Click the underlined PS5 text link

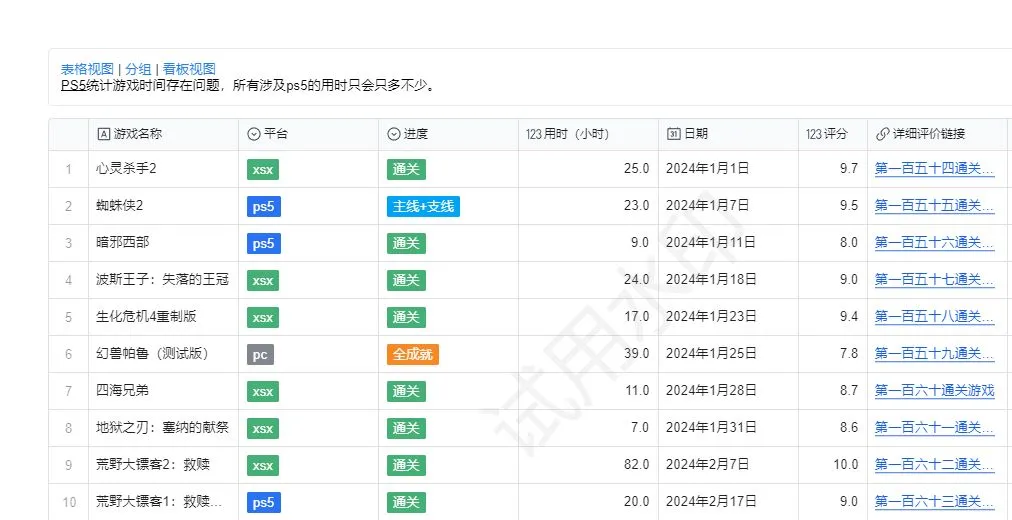click(73, 85)
